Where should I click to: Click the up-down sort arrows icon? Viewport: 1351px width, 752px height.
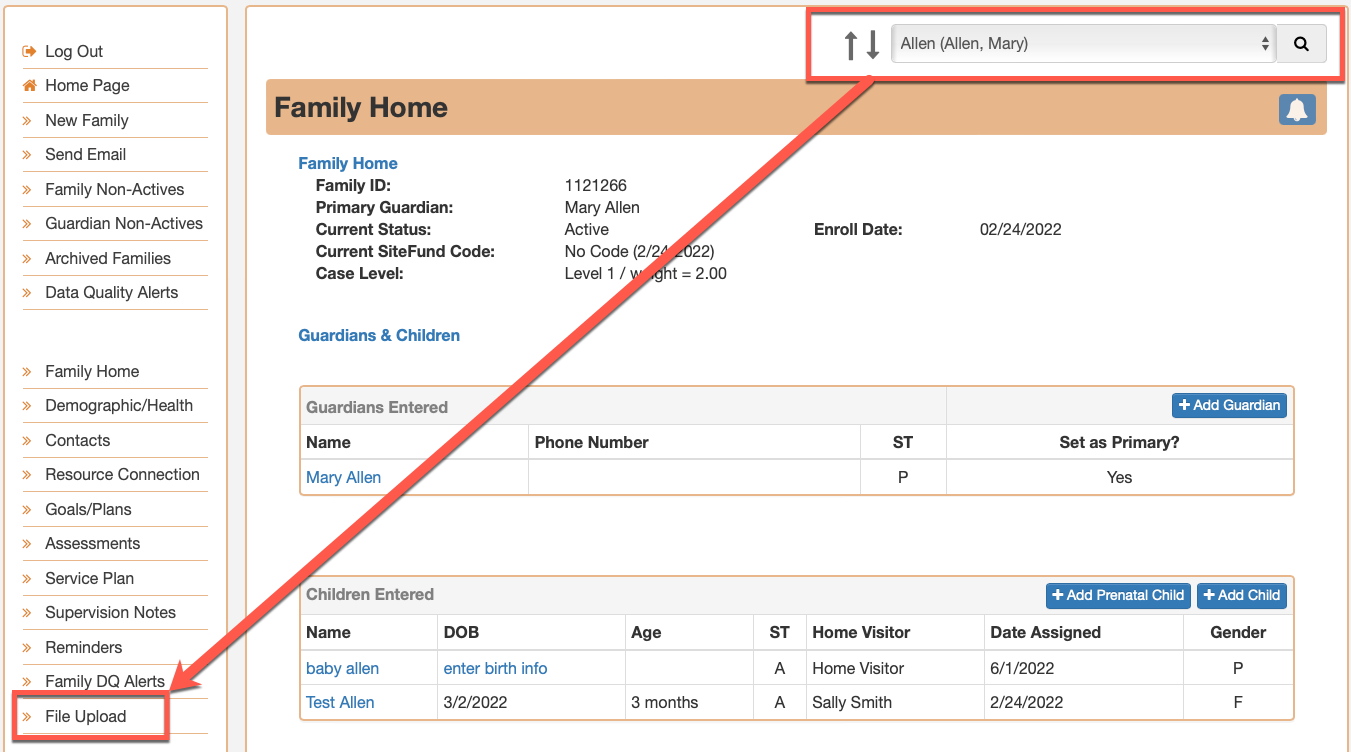[x=861, y=44]
